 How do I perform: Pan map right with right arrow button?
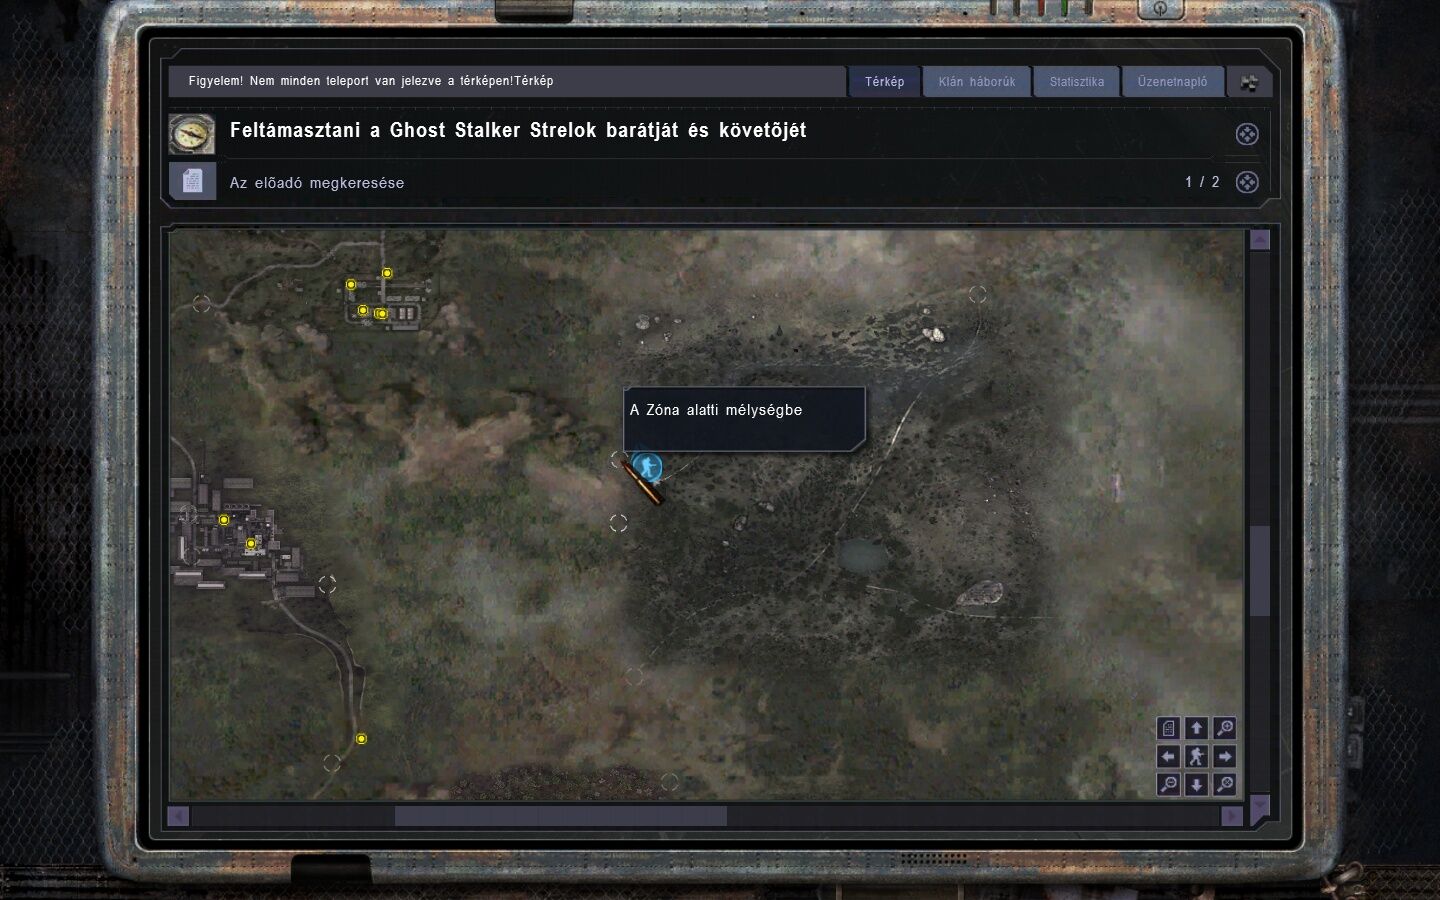1224,756
